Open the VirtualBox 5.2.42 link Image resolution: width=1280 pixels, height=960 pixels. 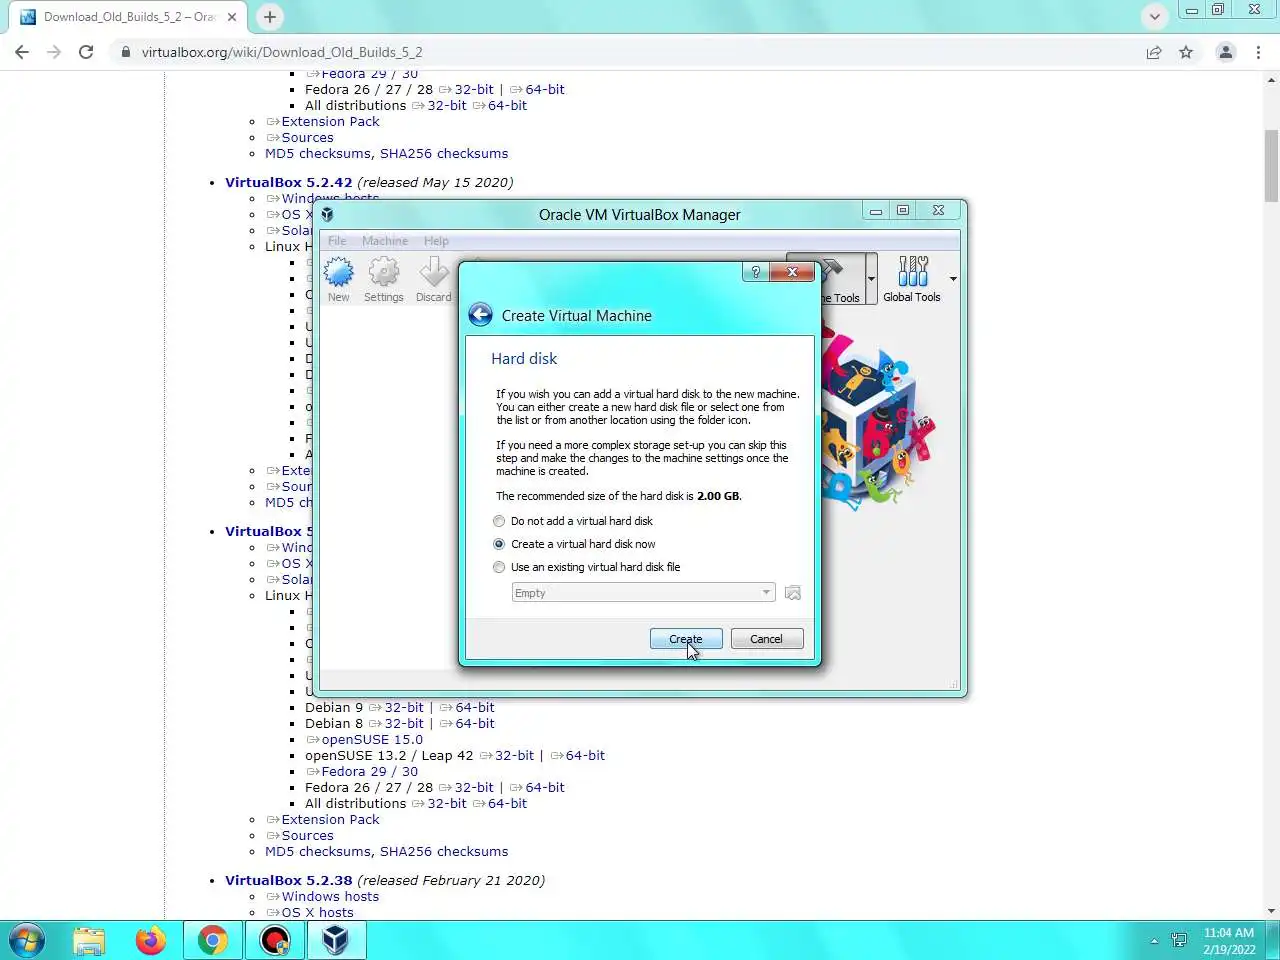289,182
